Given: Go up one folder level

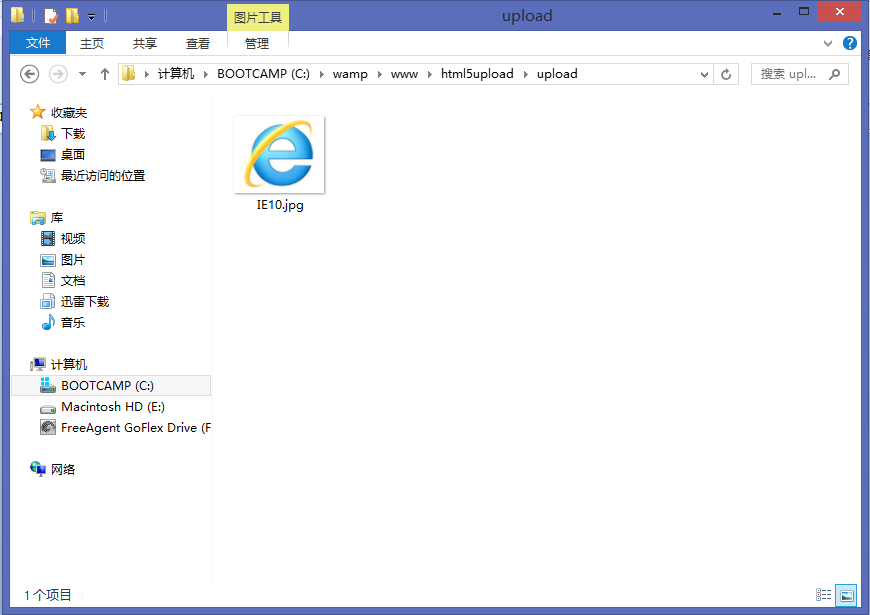Looking at the screenshot, I should pyautogui.click(x=104, y=74).
